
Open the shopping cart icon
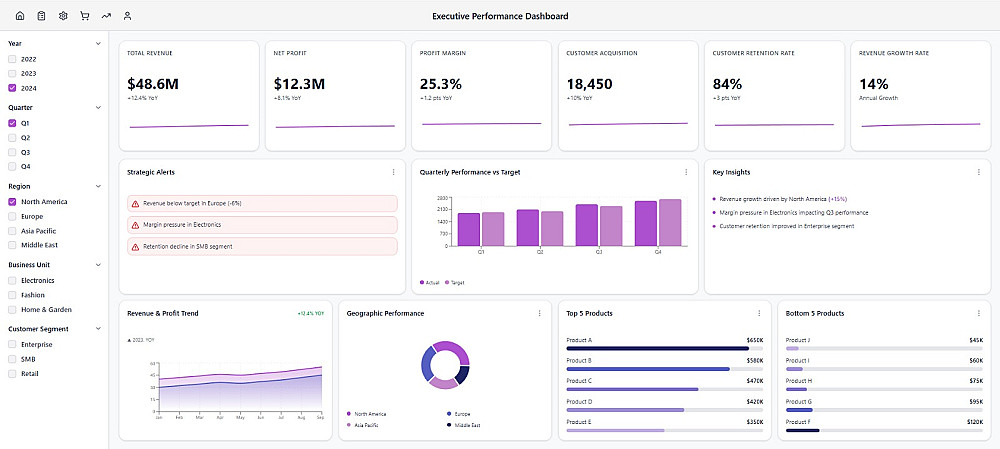85,16
